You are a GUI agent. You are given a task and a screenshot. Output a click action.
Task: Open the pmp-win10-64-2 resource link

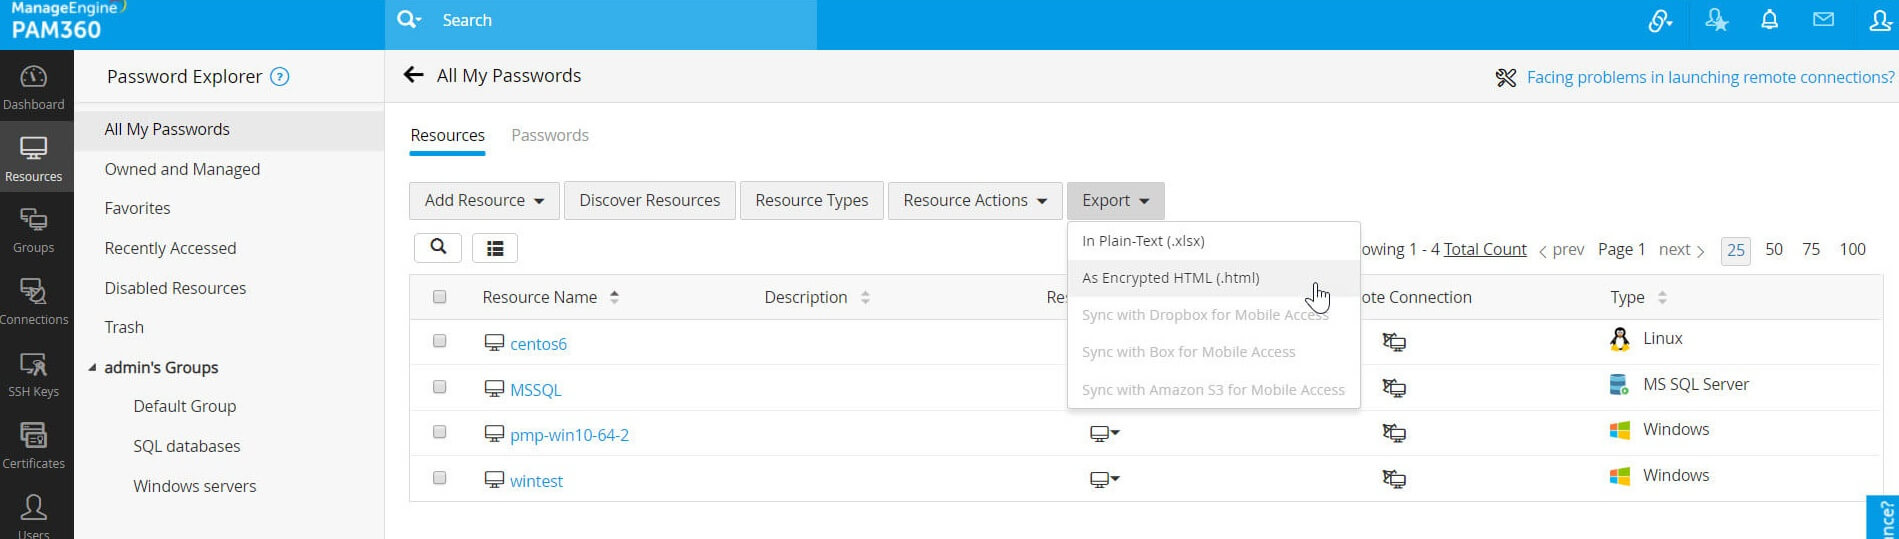point(569,435)
